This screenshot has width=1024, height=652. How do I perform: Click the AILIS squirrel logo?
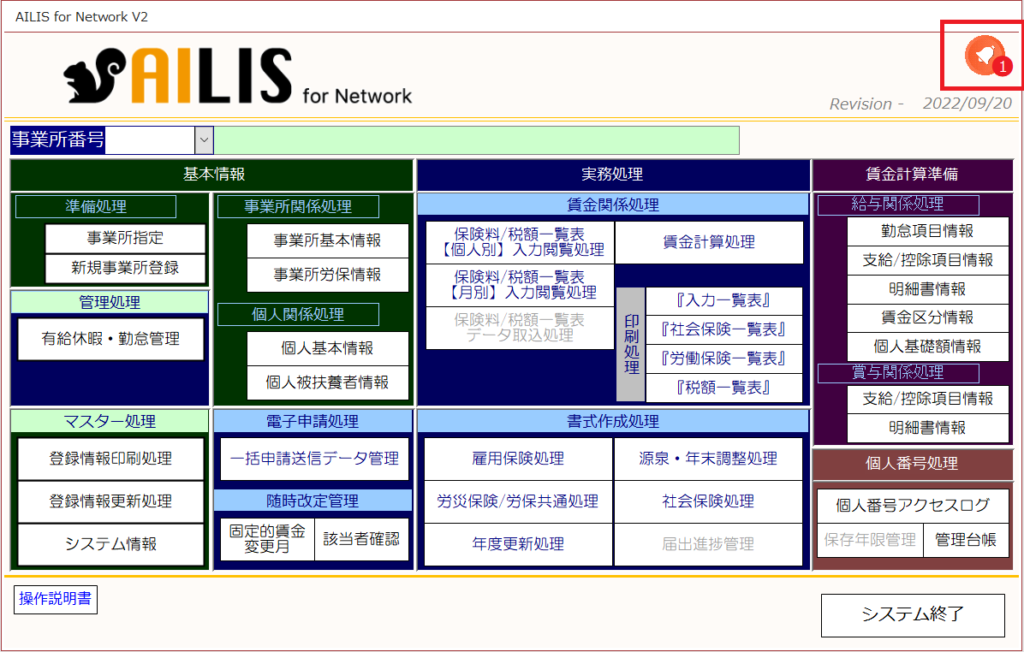point(96,78)
